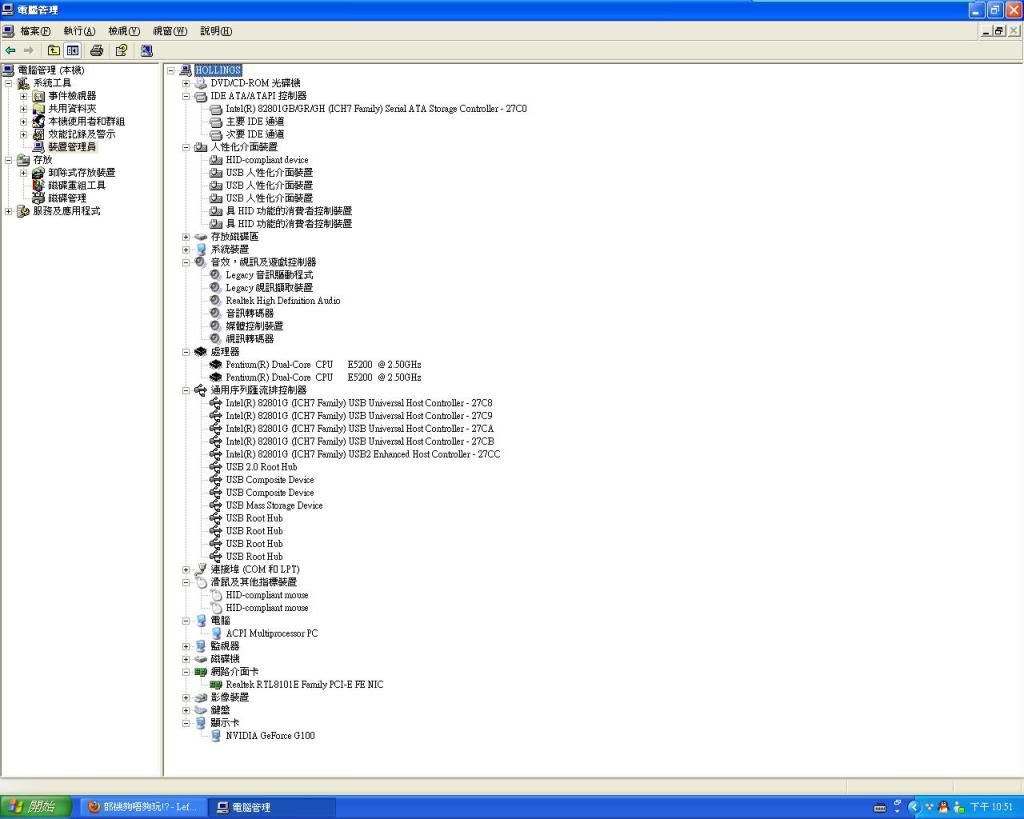Viewport: 1024px width, 819px height.
Task: Open the 檢視(V) menu
Action: tap(124, 31)
